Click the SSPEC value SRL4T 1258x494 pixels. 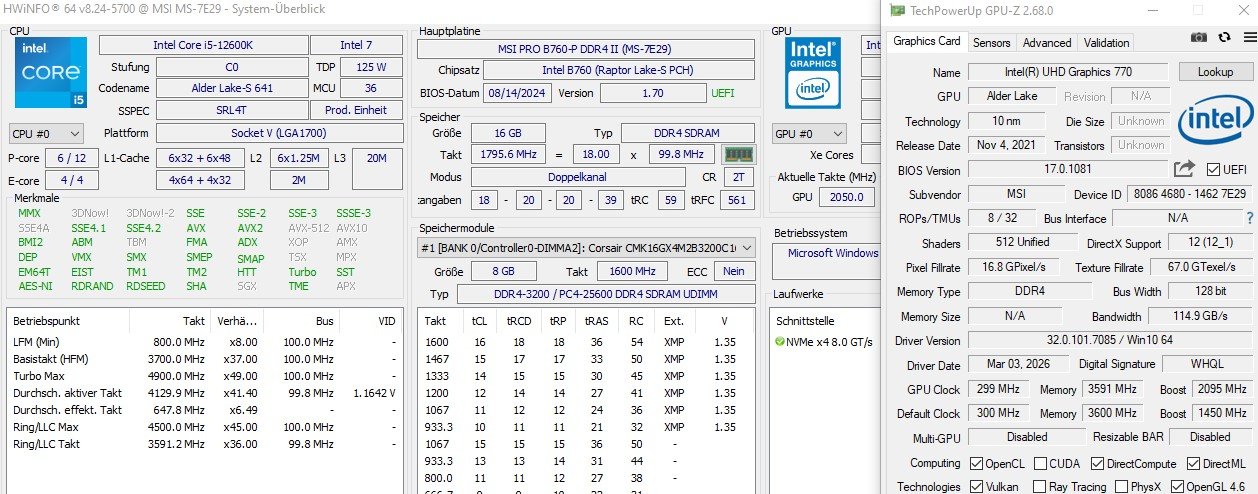[x=231, y=111]
